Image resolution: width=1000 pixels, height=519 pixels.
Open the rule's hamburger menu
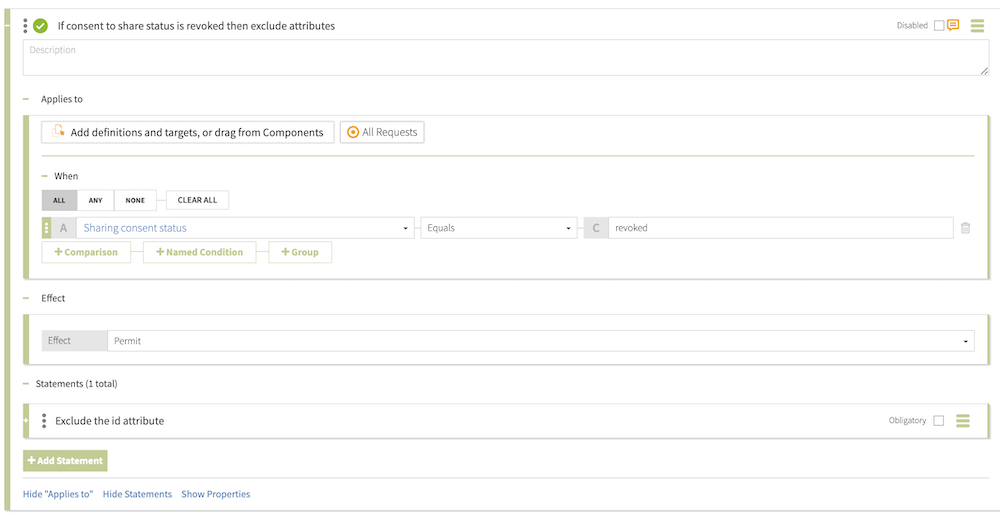click(977, 26)
